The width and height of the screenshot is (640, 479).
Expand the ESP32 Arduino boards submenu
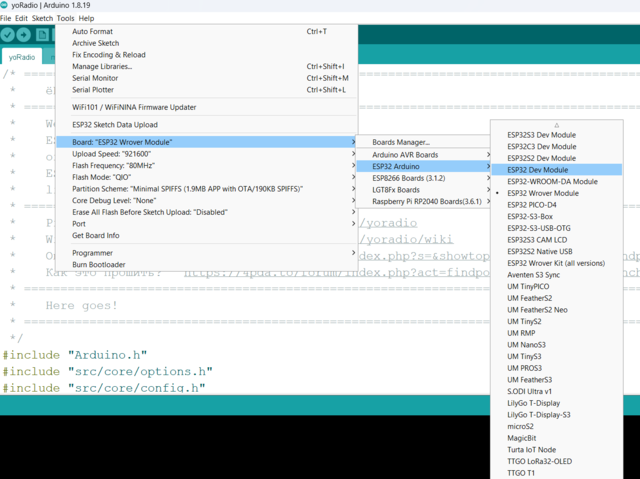point(424,166)
